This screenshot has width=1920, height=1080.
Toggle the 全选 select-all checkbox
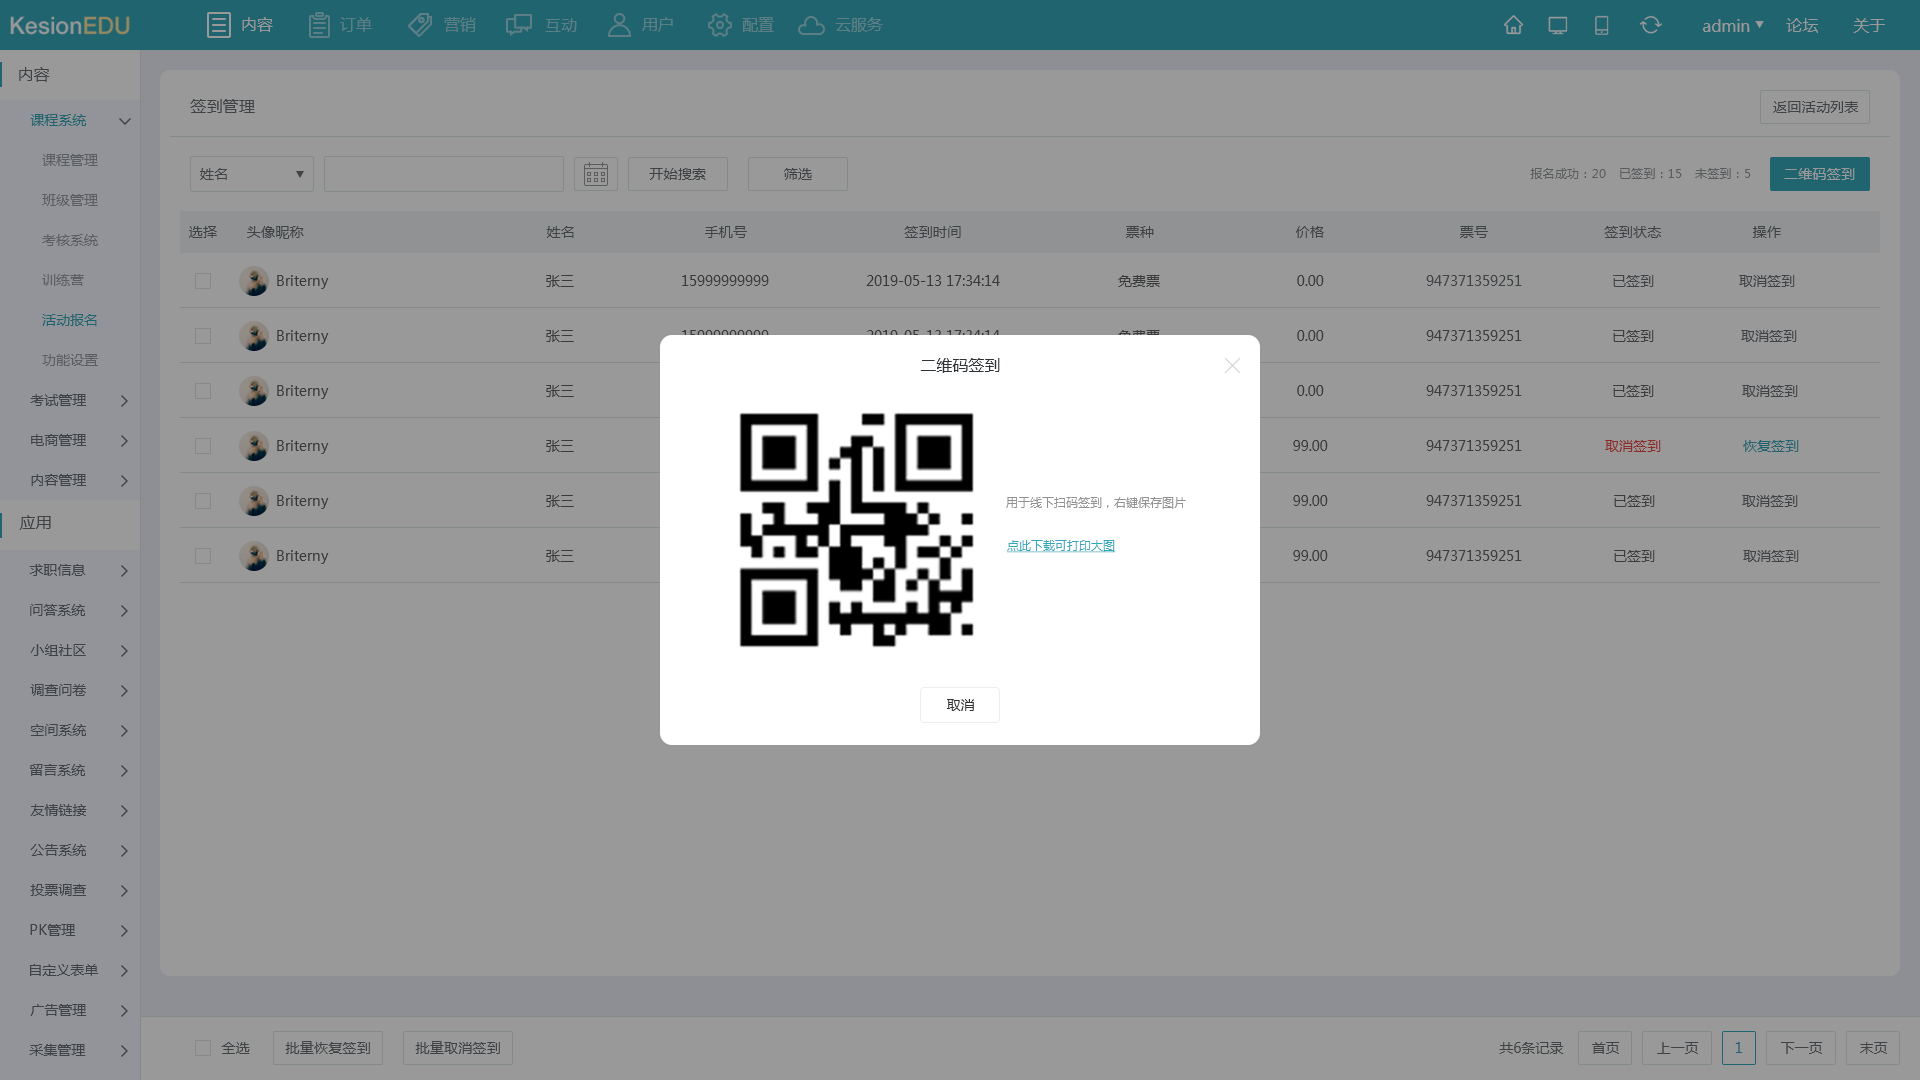click(x=203, y=1048)
